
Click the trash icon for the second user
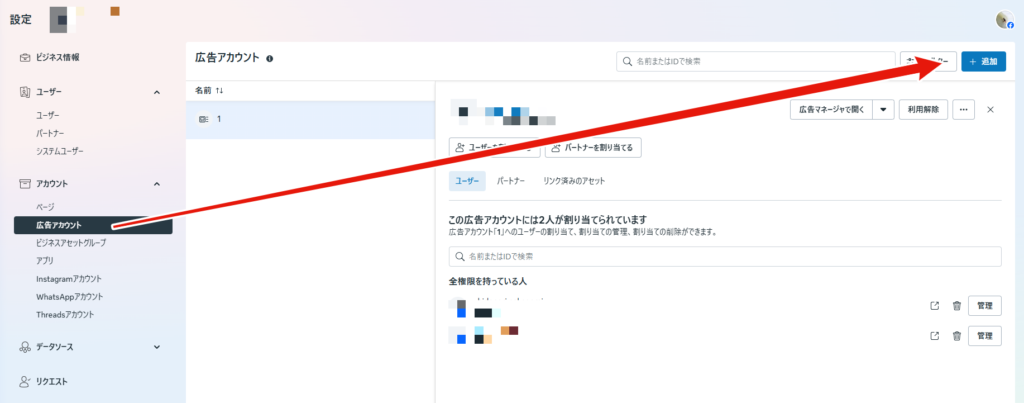click(957, 336)
